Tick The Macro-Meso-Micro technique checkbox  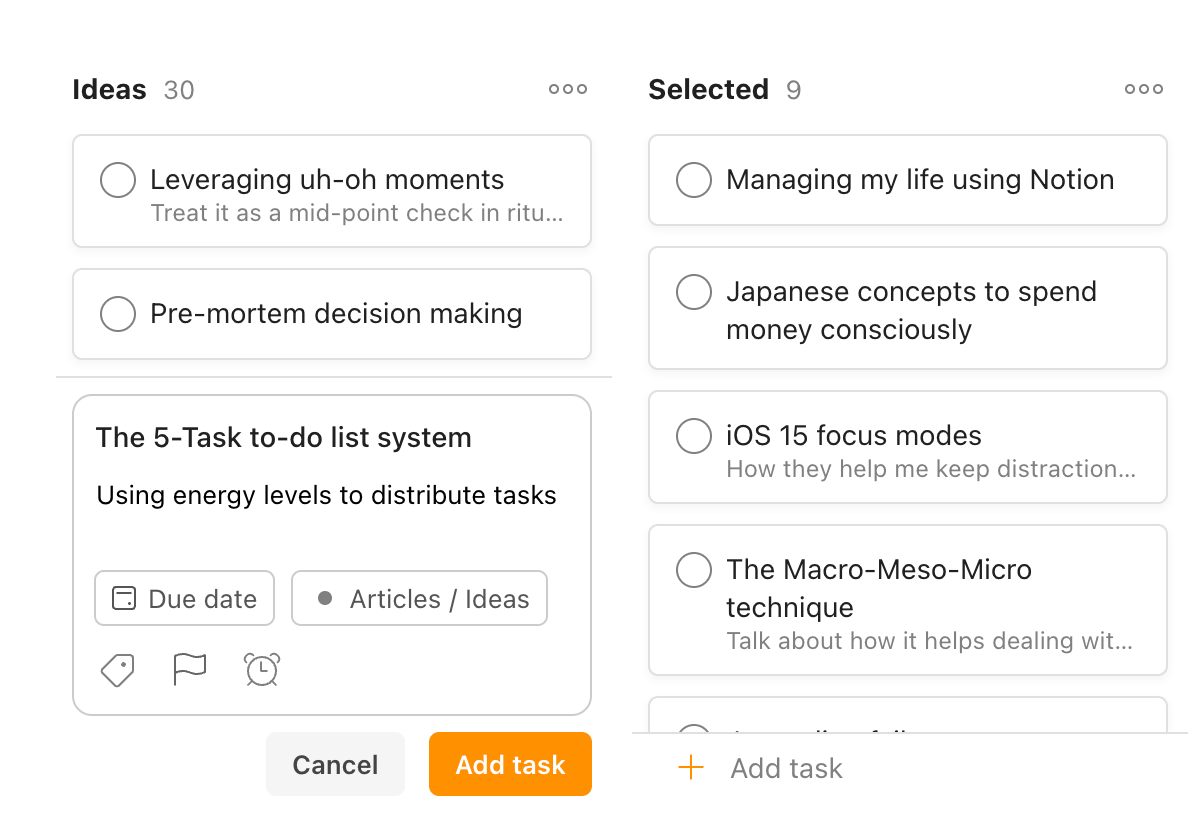click(694, 570)
